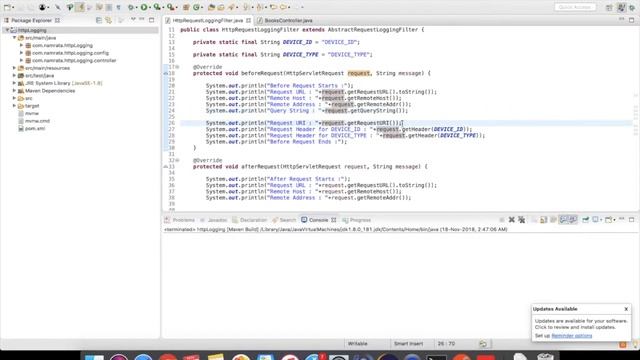This screenshot has height=360, width=640.
Task: Click the Updates Available notification message text
Action: coord(581,324)
